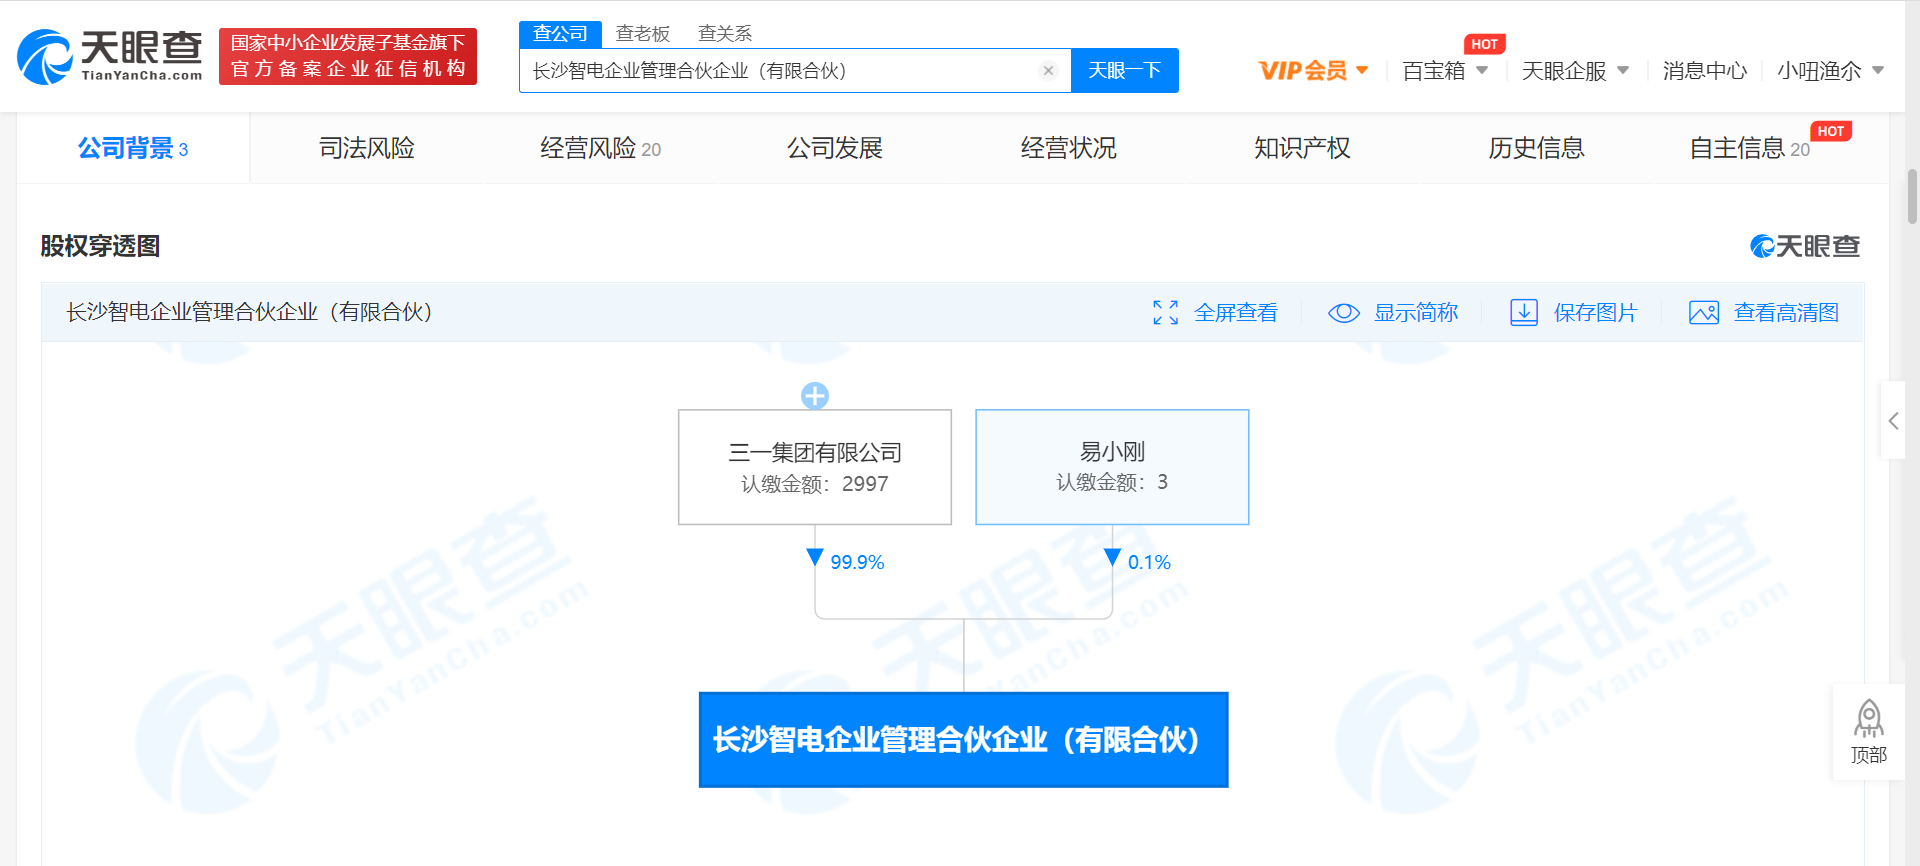Open the 经营状况 tab
The width and height of the screenshot is (1920, 866).
(x=1069, y=148)
